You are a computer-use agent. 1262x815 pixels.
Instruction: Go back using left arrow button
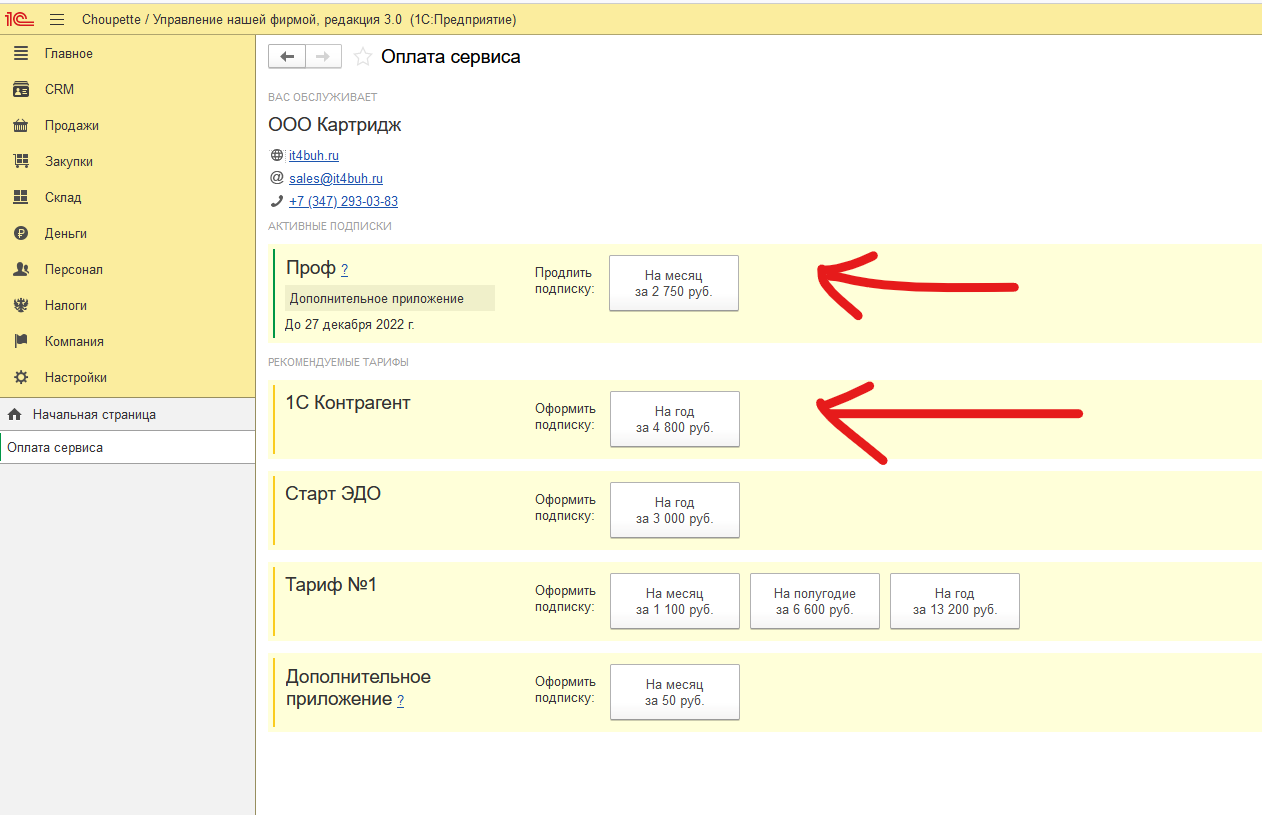tap(287, 57)
